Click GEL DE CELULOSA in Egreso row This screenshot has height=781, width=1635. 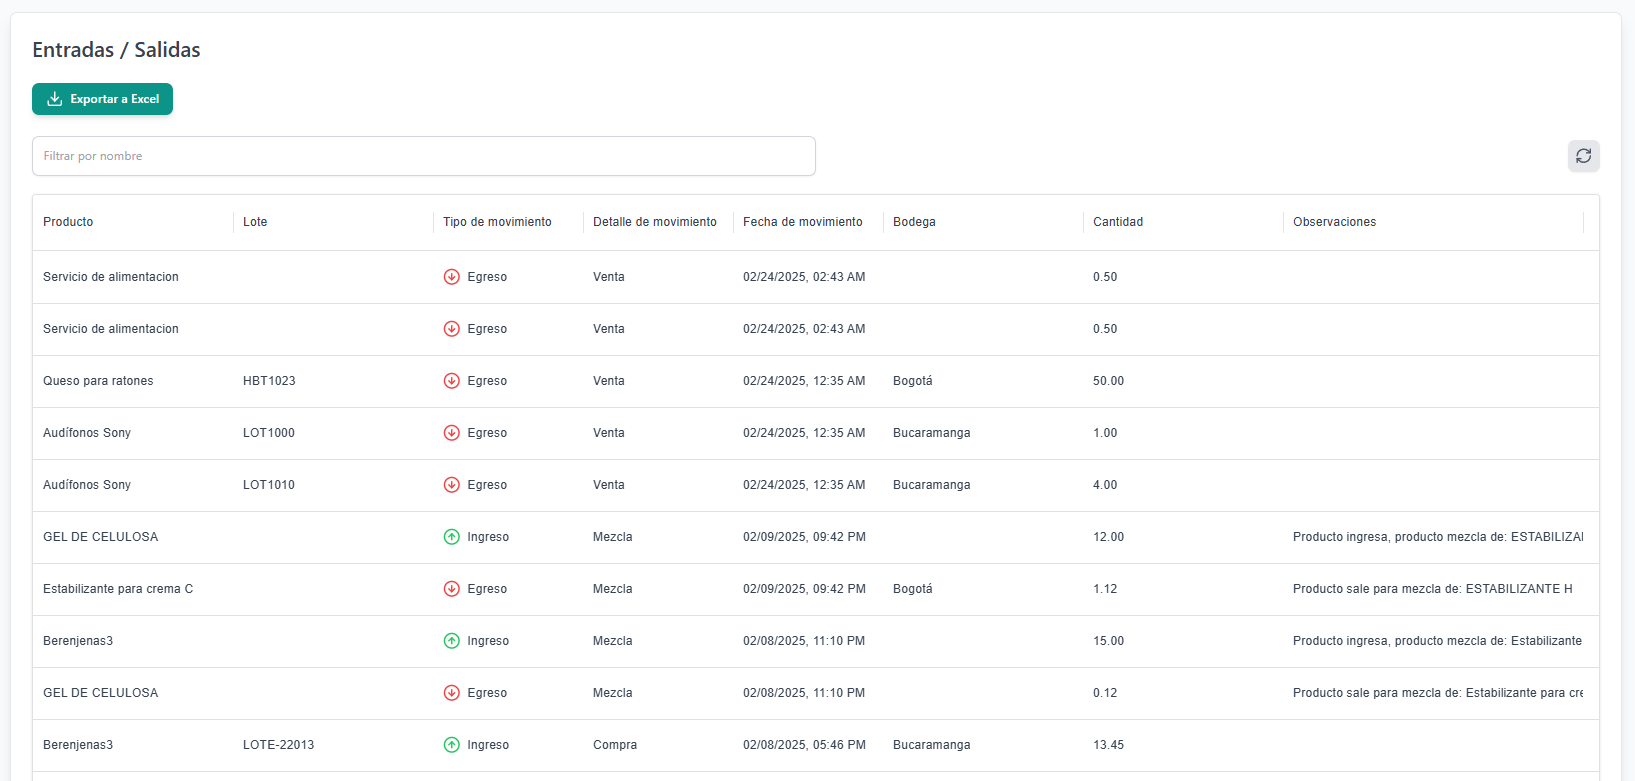coord(101,693)
